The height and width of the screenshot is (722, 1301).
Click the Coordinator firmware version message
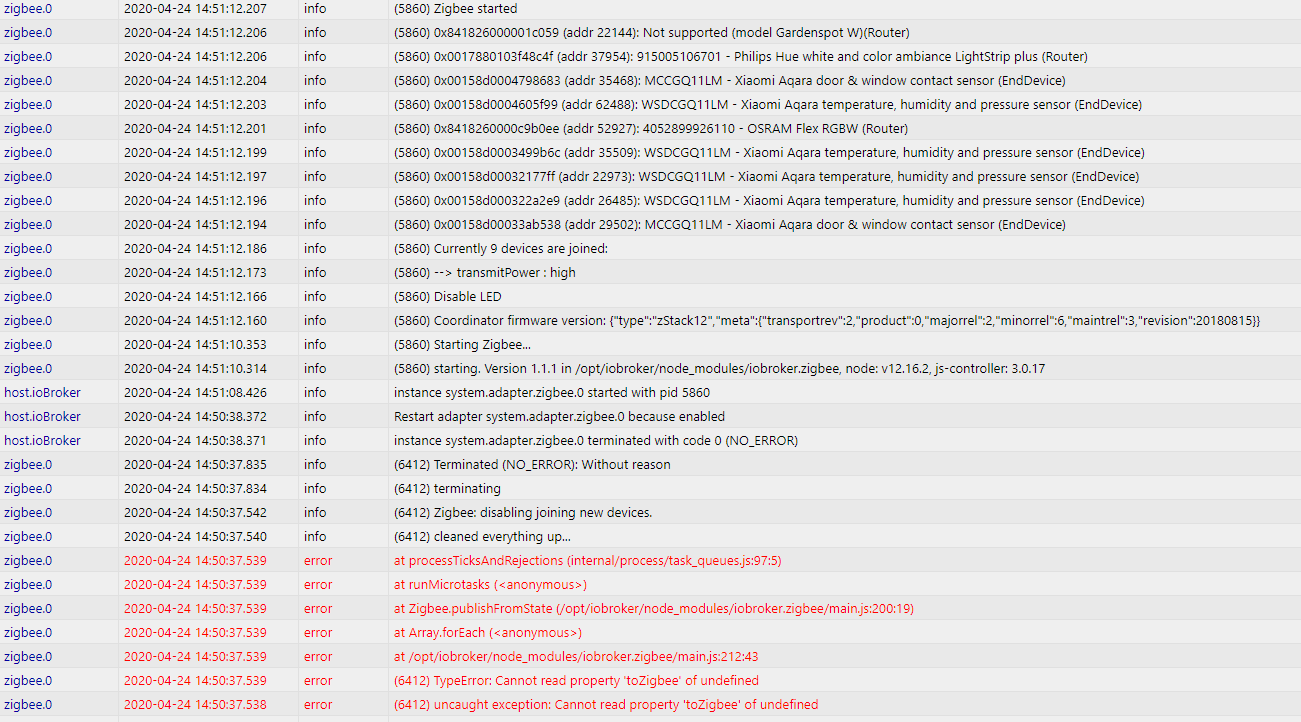pos(827,321)
